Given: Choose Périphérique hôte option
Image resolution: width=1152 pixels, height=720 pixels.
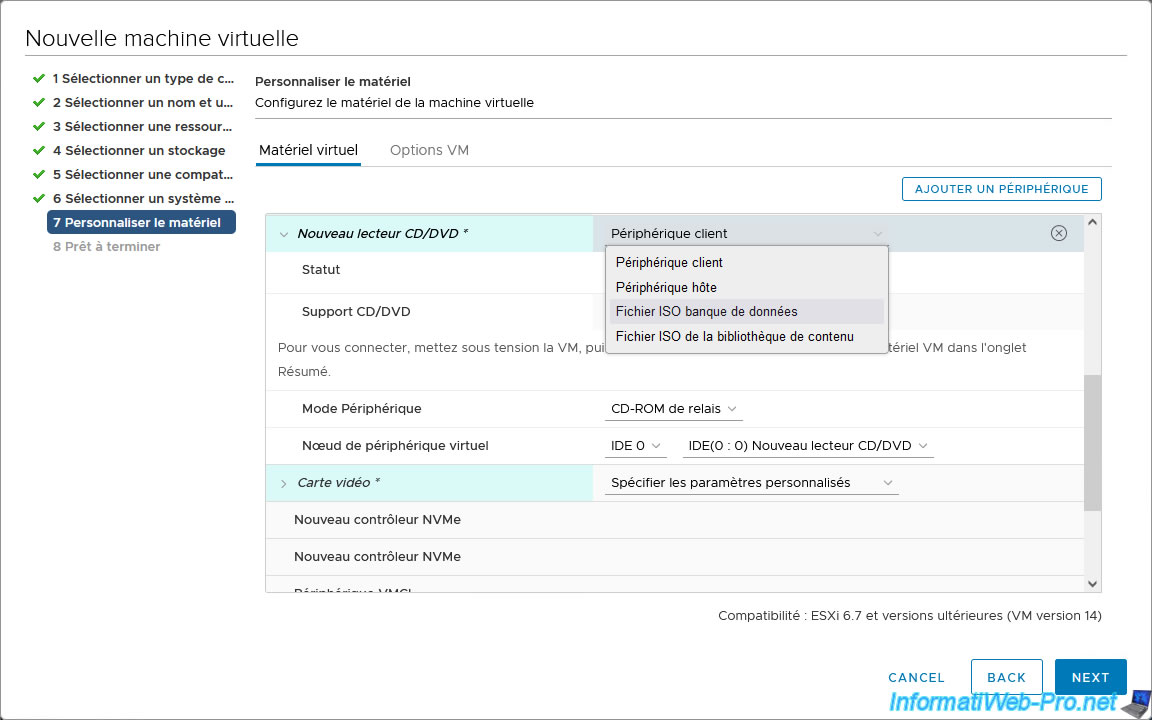Looking at the screenshot, I should [666, 287].
